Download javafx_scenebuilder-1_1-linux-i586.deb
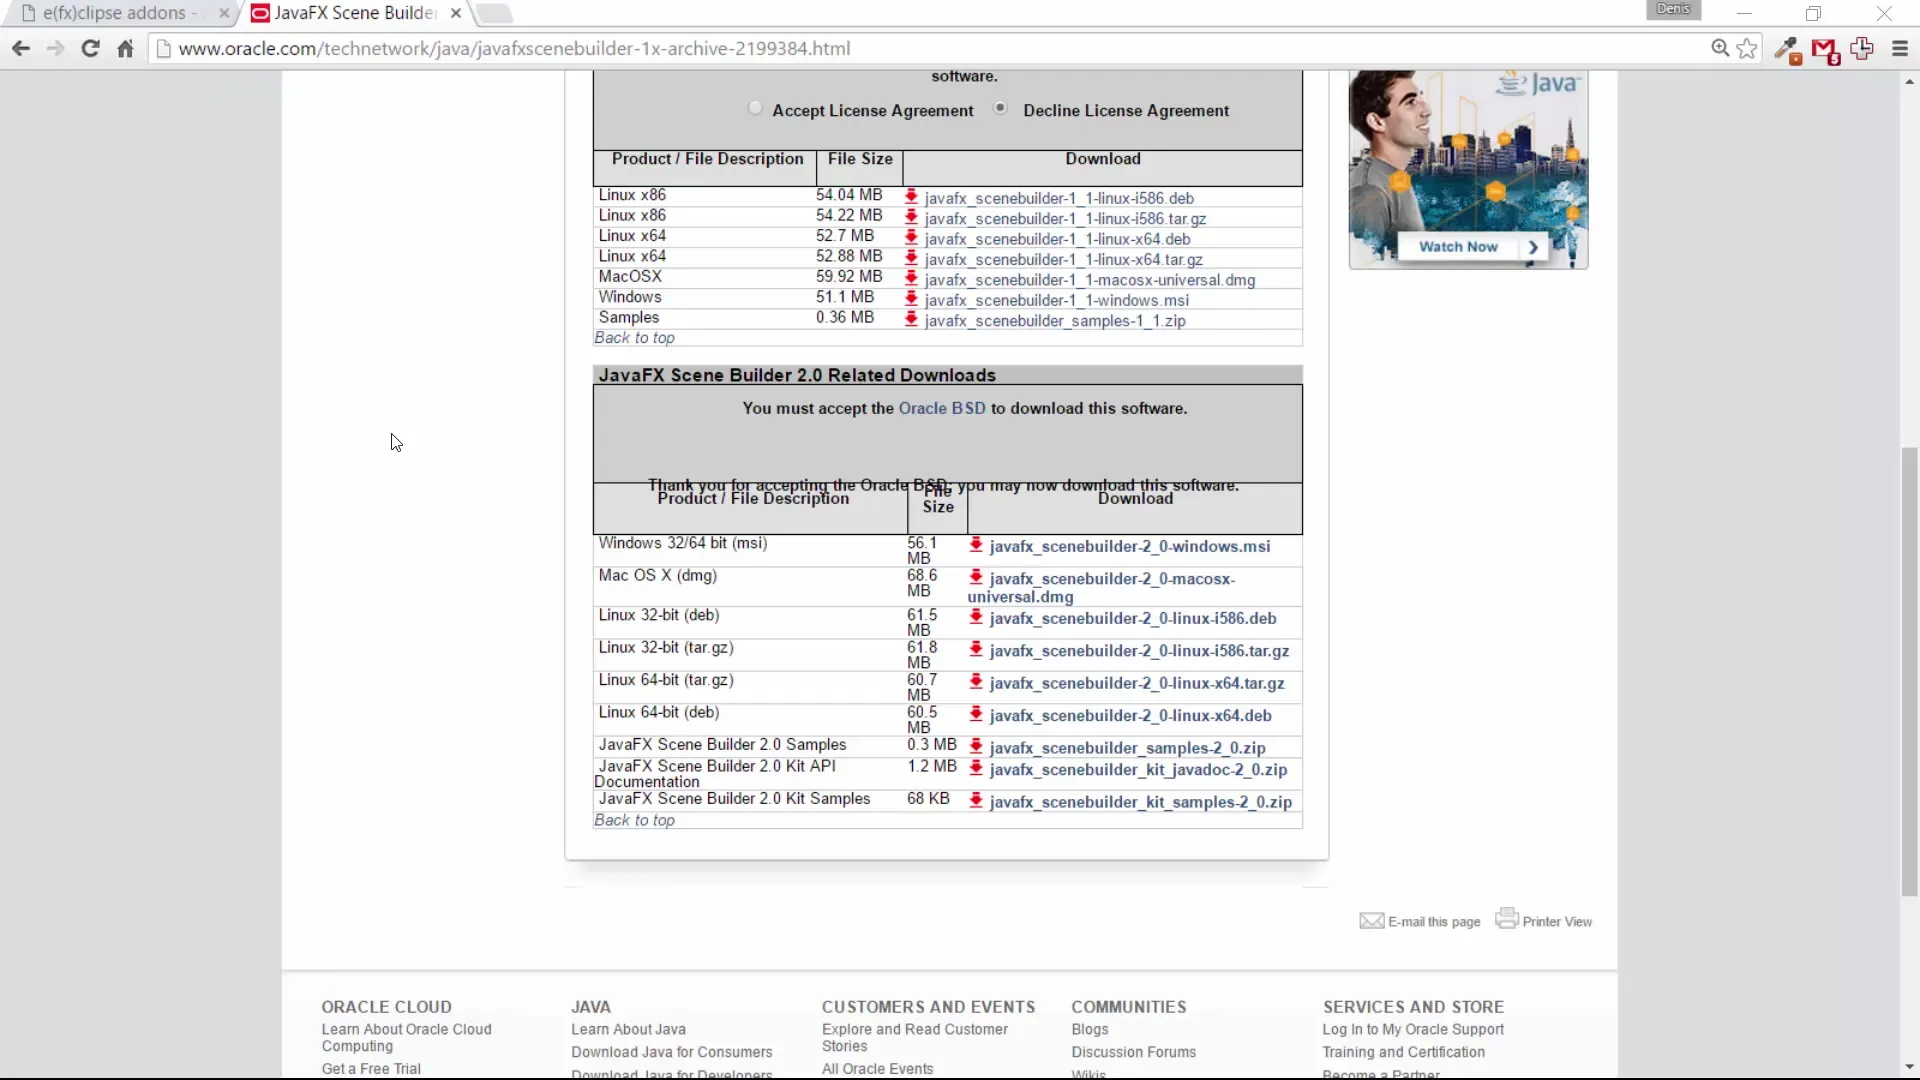The image size is (1920, 1080). pyautogui.click(x=1059, y=198)
